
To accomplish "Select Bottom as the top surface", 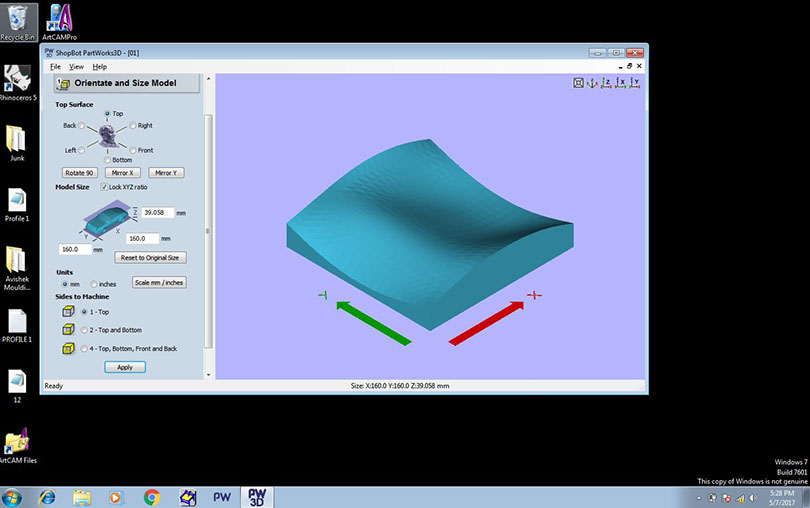I will point(107,160).
